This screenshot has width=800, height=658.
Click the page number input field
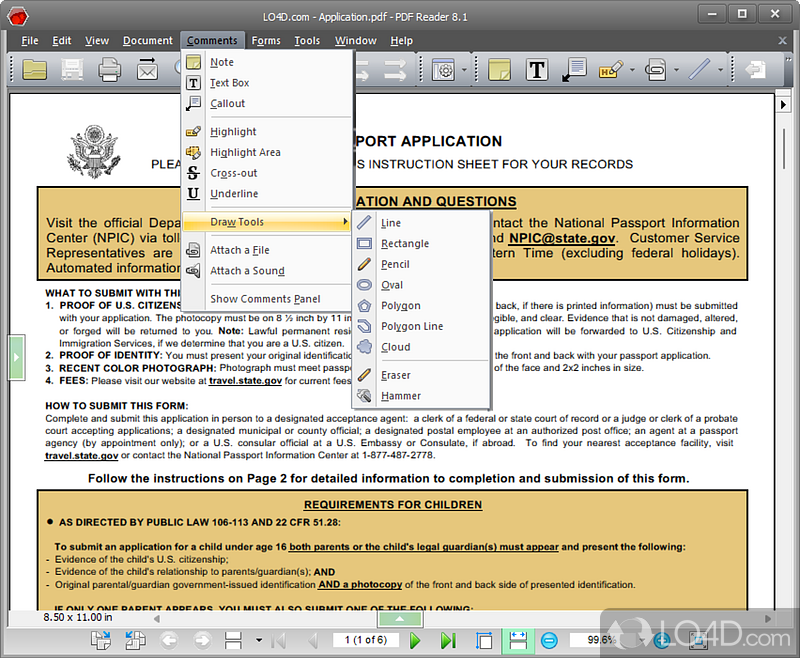tap(366, 640)
